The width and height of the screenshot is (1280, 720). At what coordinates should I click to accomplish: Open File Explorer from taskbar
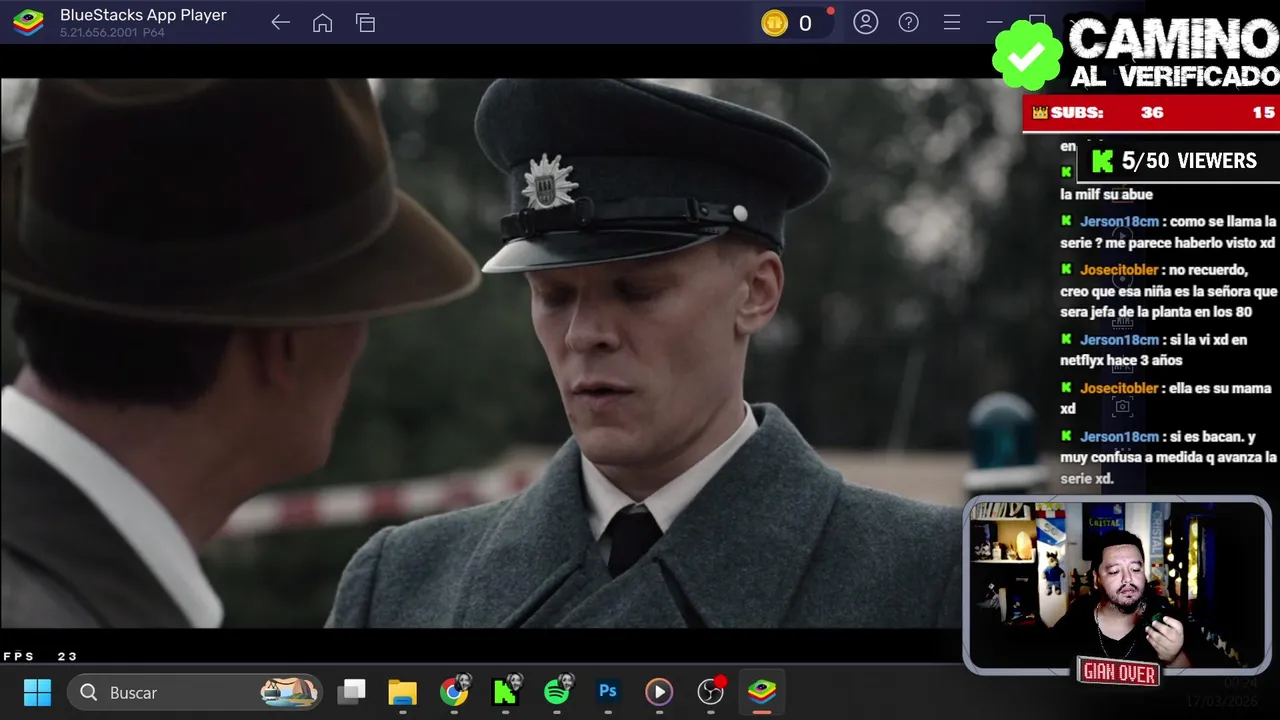(x=402, y=692)
